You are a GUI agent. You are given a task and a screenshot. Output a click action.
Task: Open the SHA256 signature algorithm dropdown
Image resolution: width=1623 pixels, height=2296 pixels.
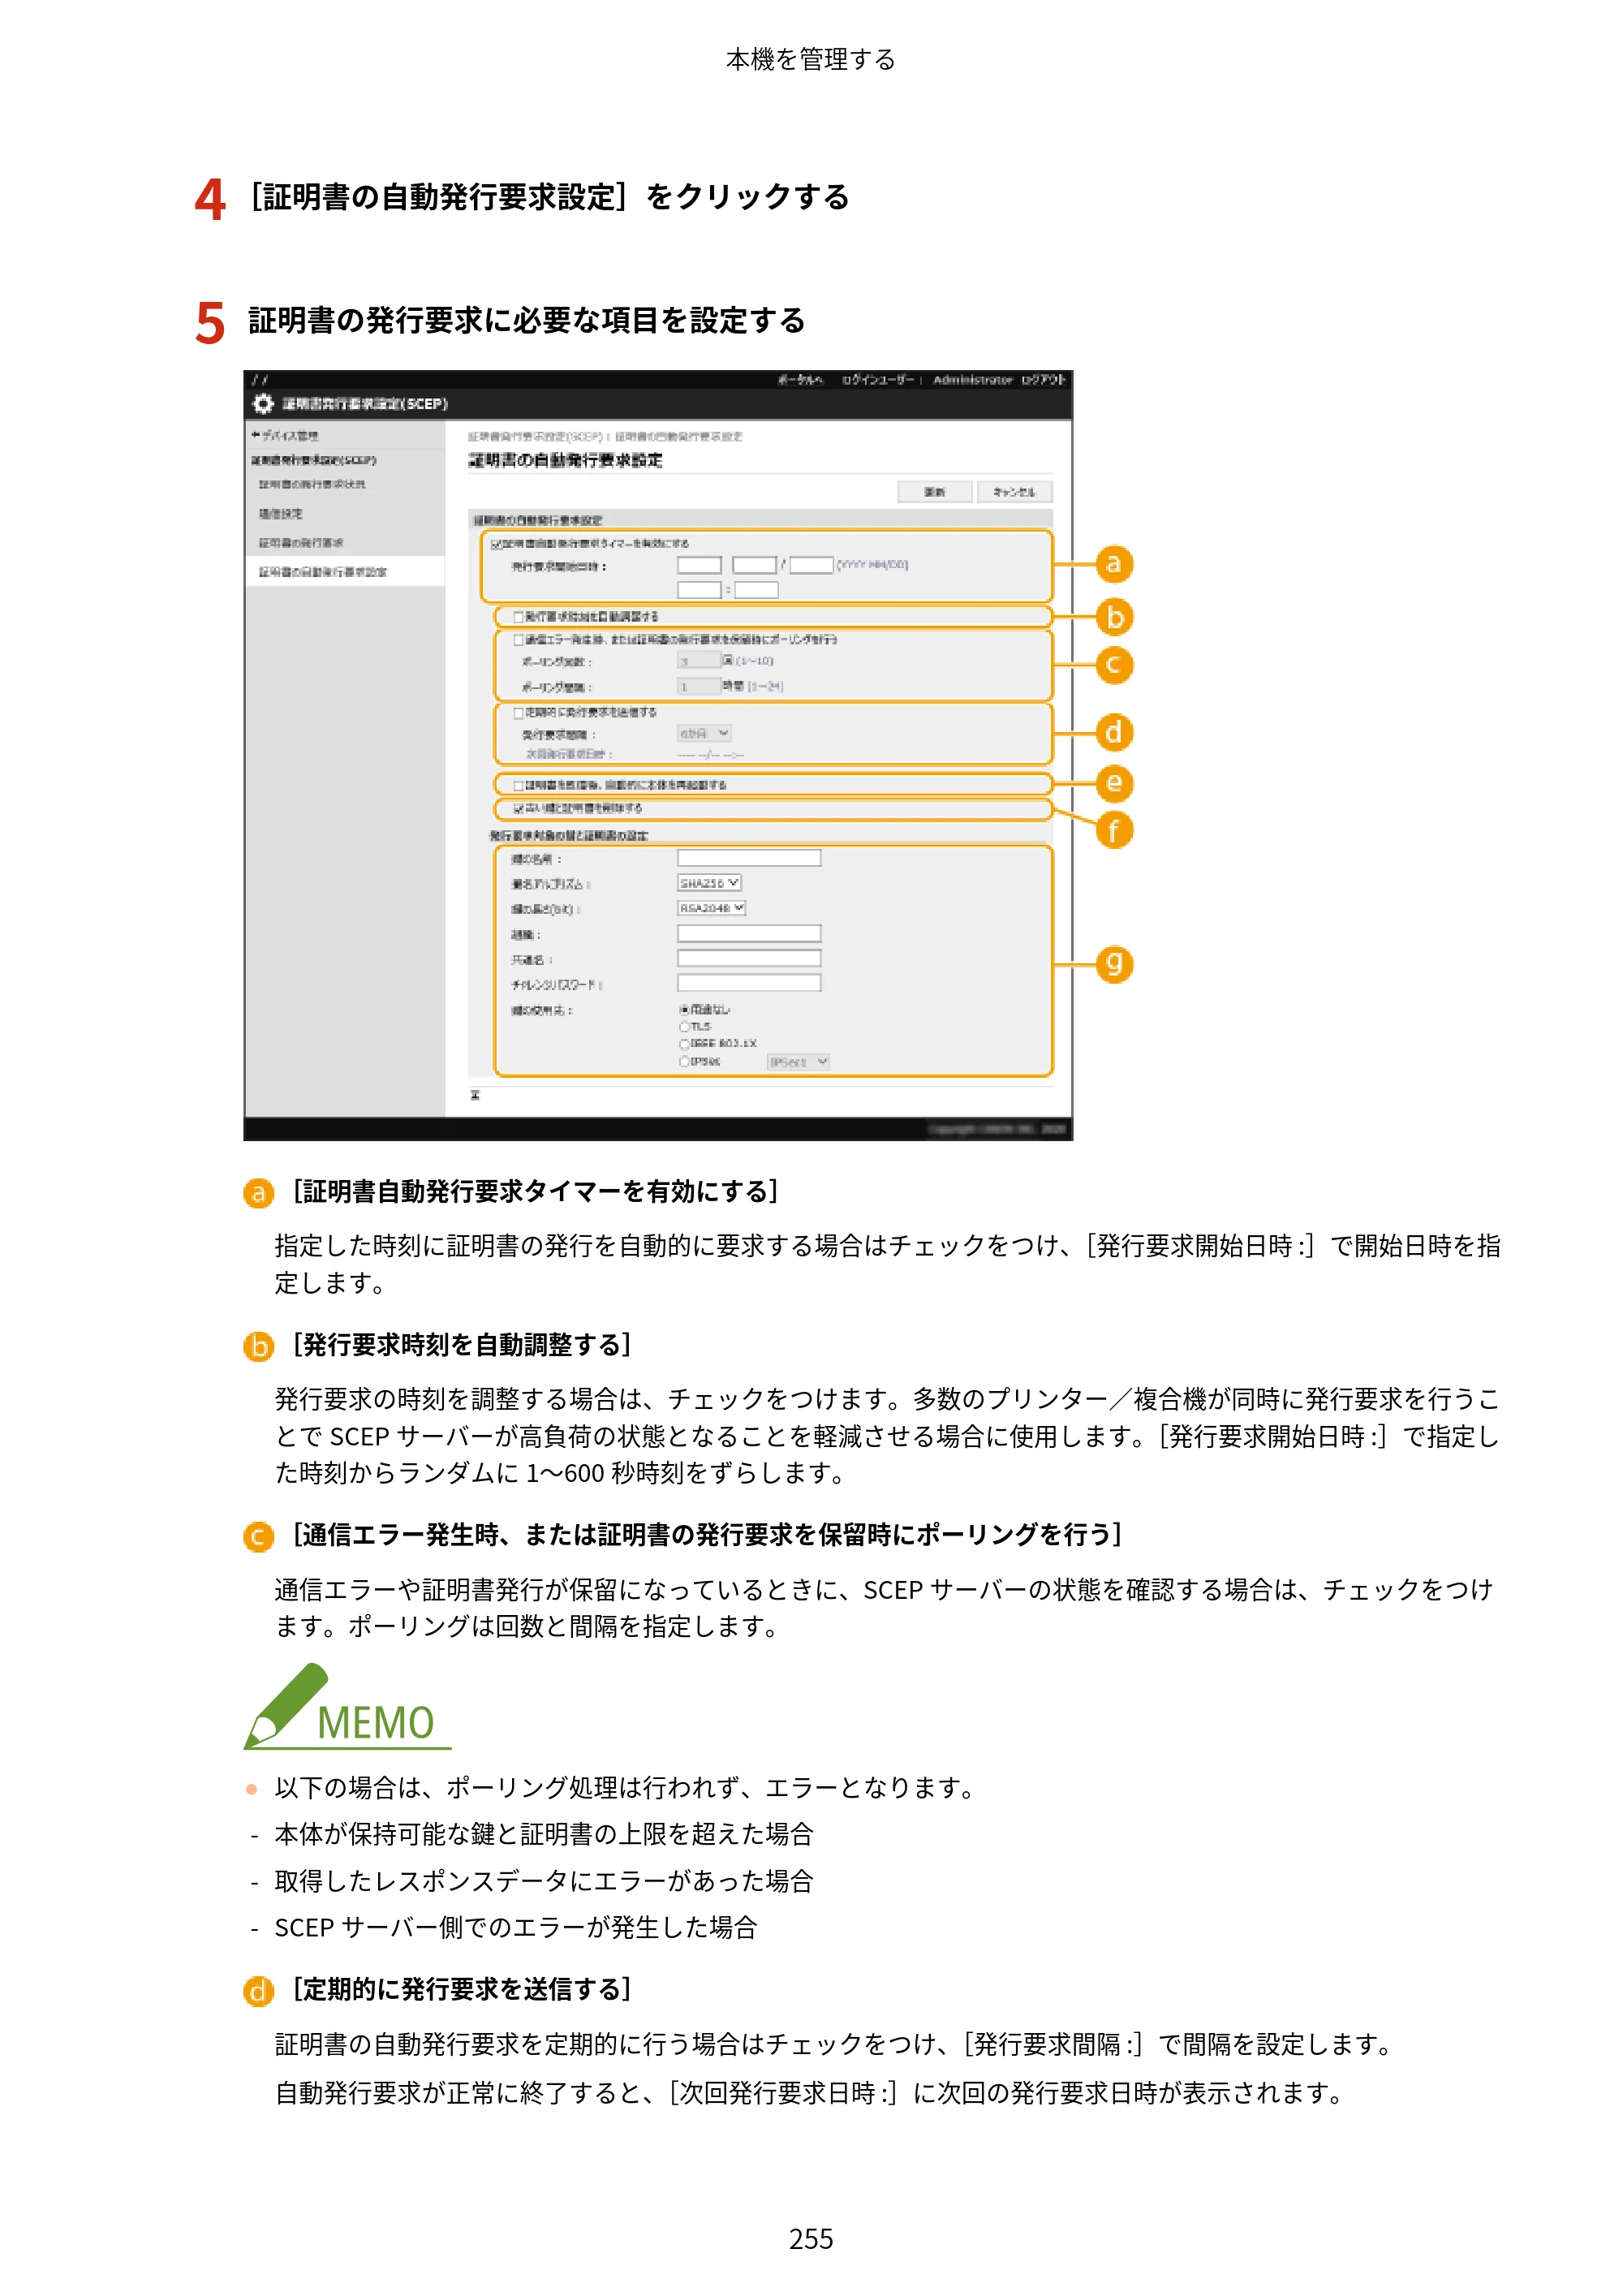[x=709, y=883]
